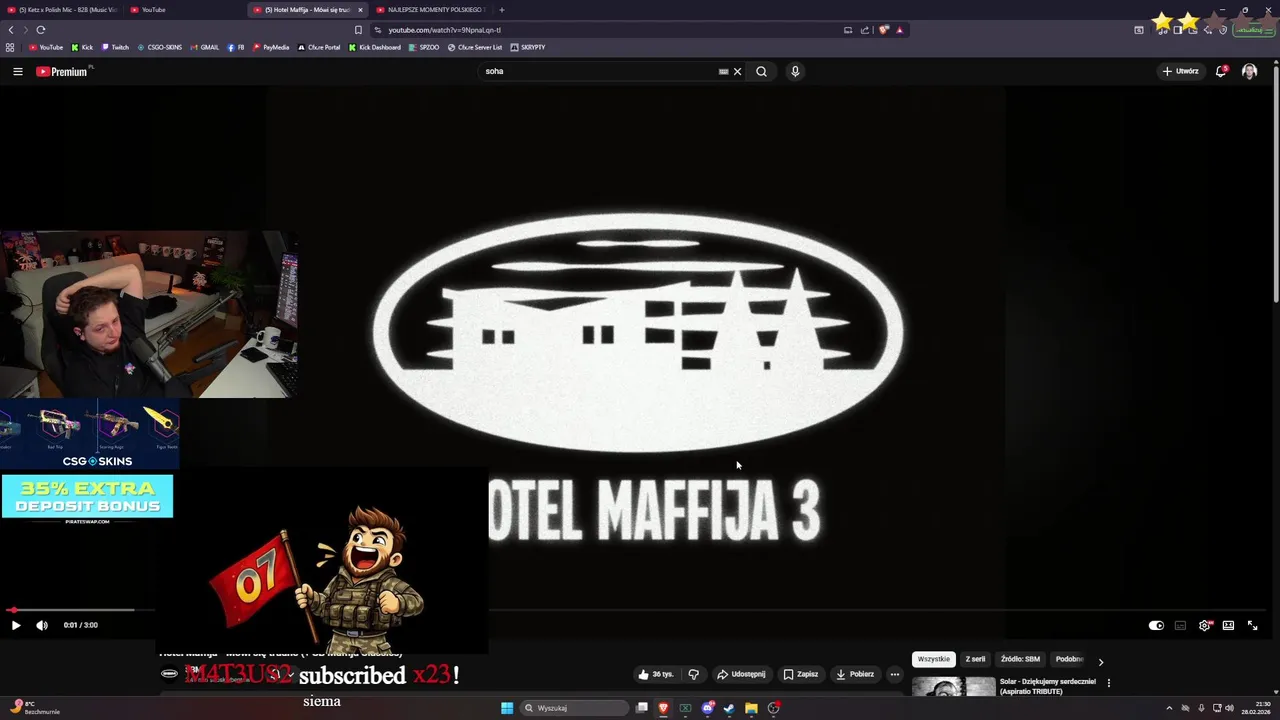
Task: Click the Zapisz save button
Action: [800, 674]
